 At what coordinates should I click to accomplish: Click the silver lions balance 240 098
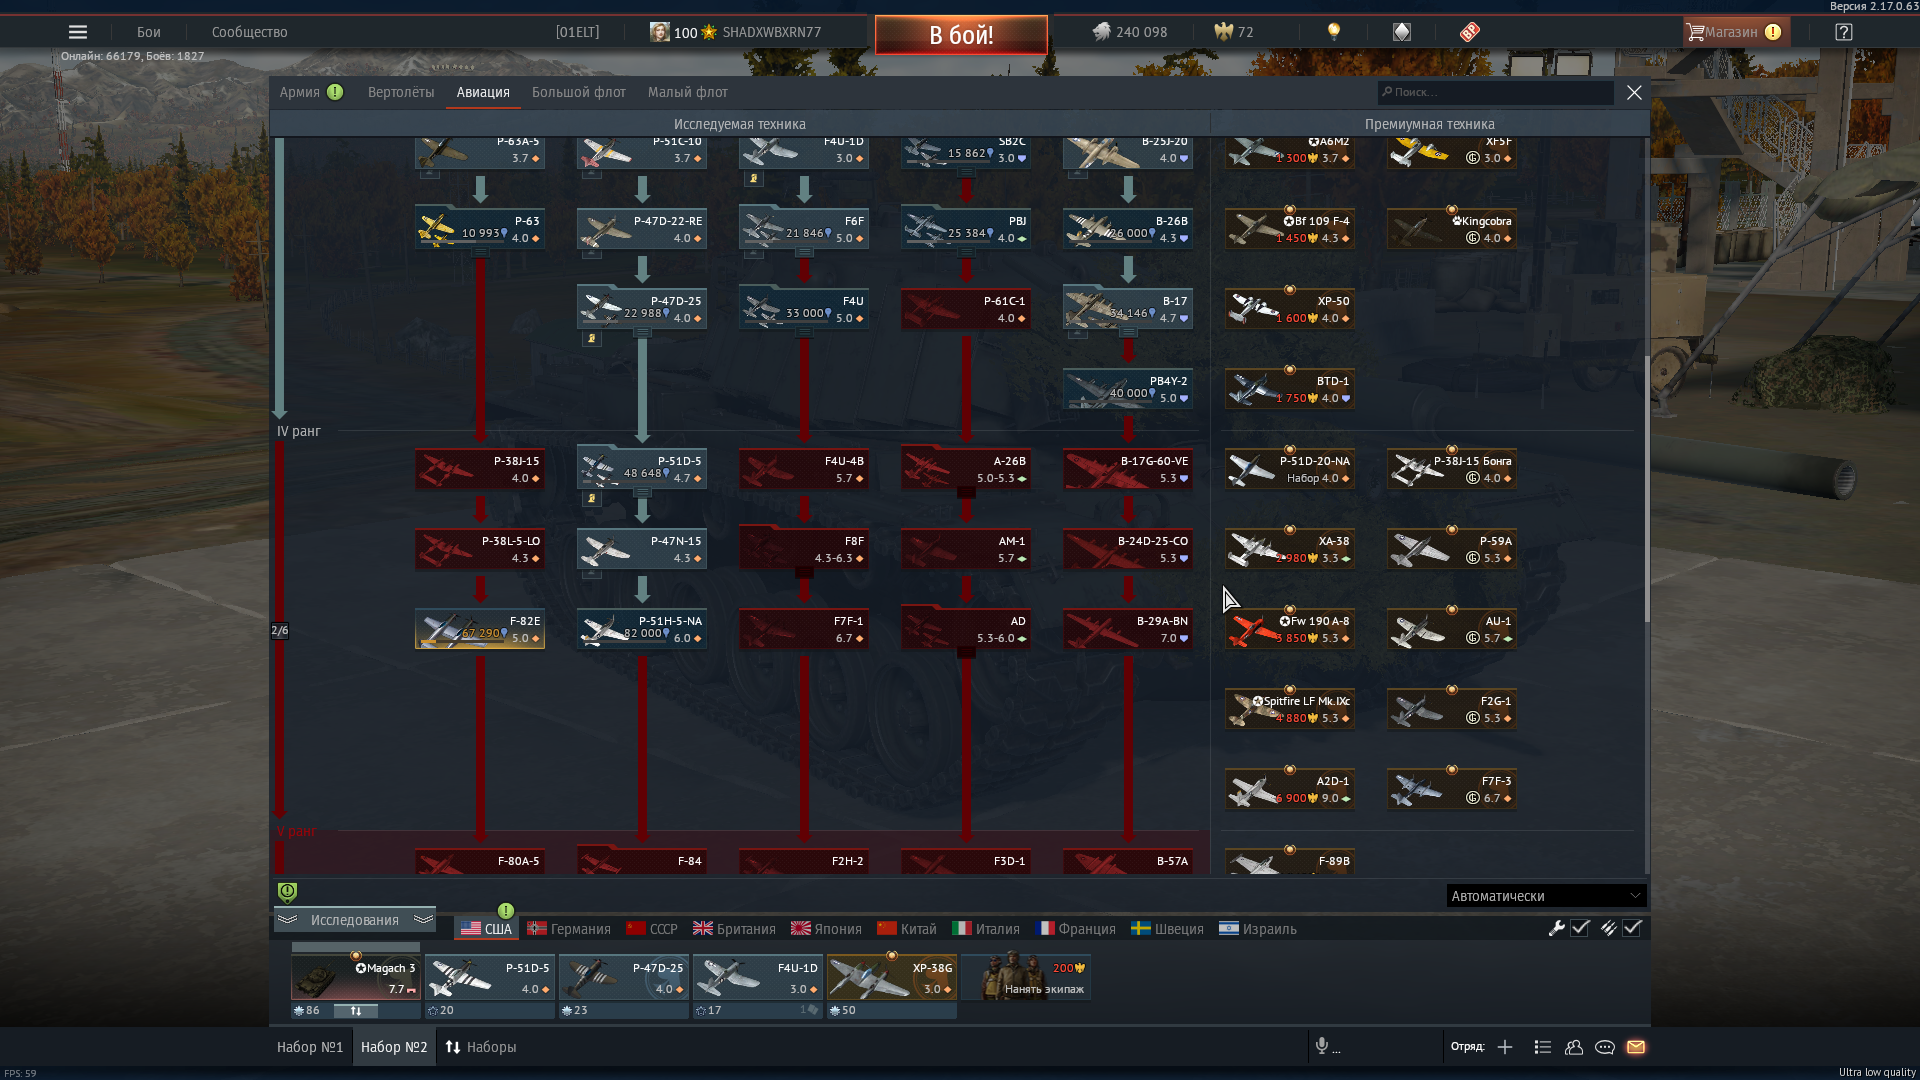point(1130,32)
